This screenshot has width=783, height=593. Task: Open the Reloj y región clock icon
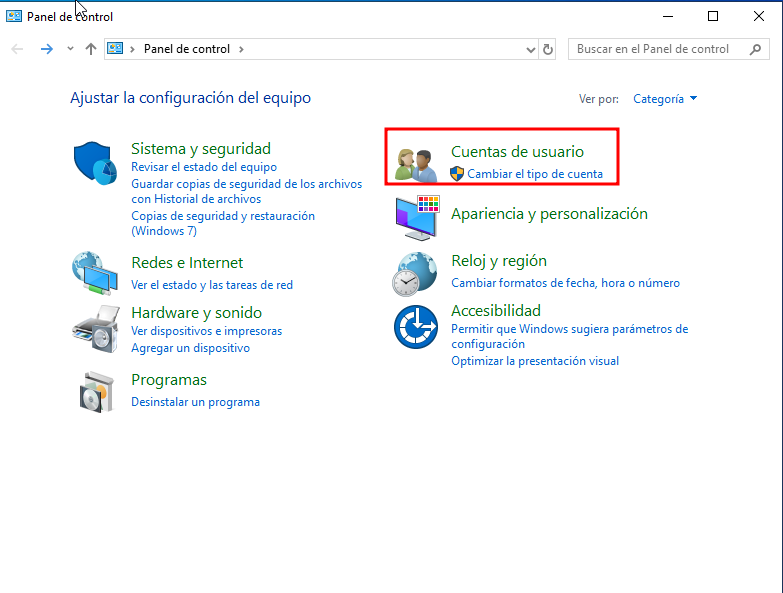(416, 273)
